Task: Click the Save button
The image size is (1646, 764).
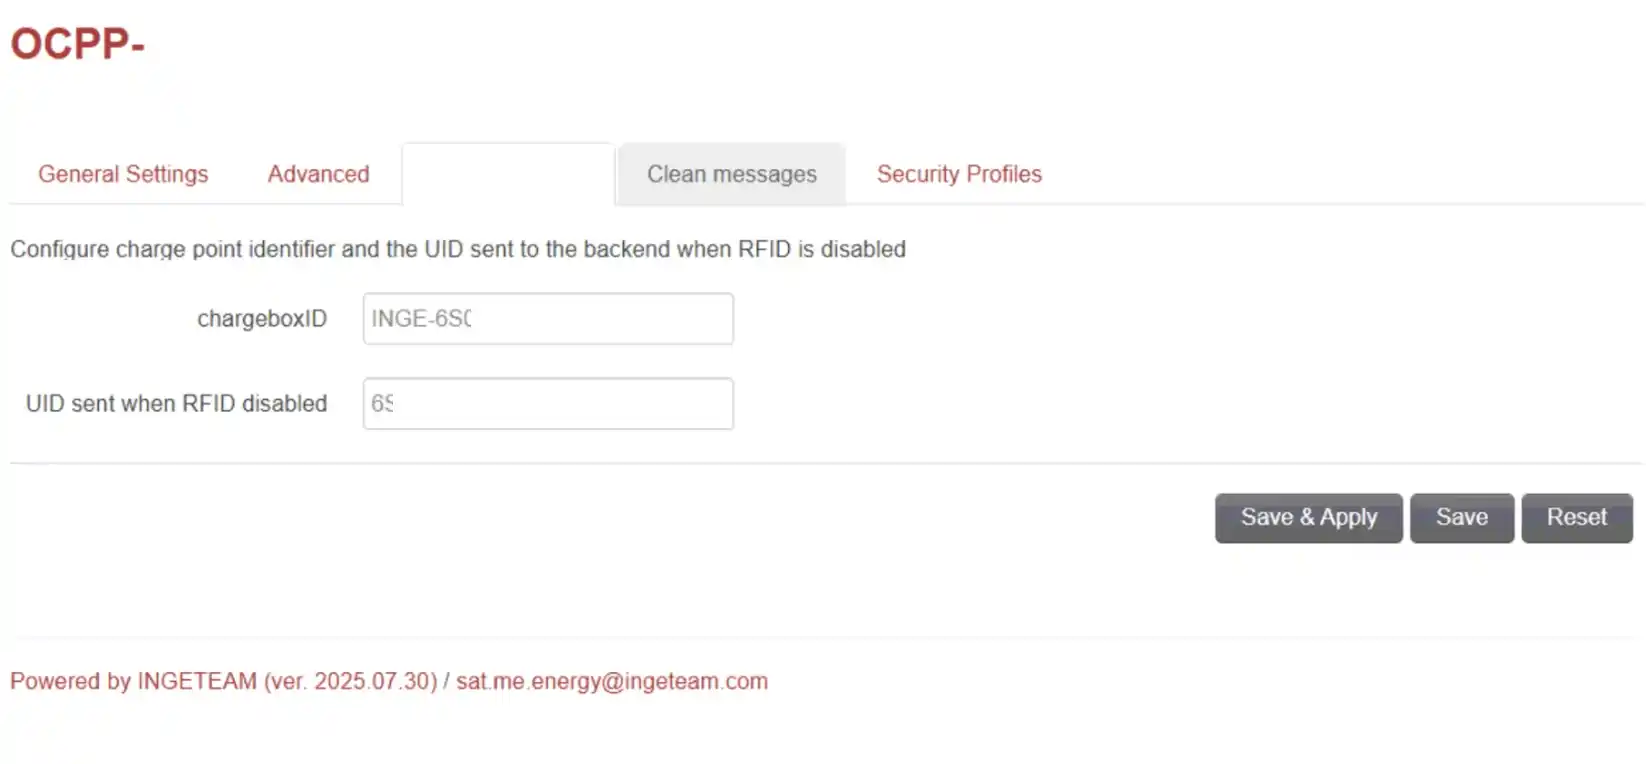Action: tap(1462, 518)
